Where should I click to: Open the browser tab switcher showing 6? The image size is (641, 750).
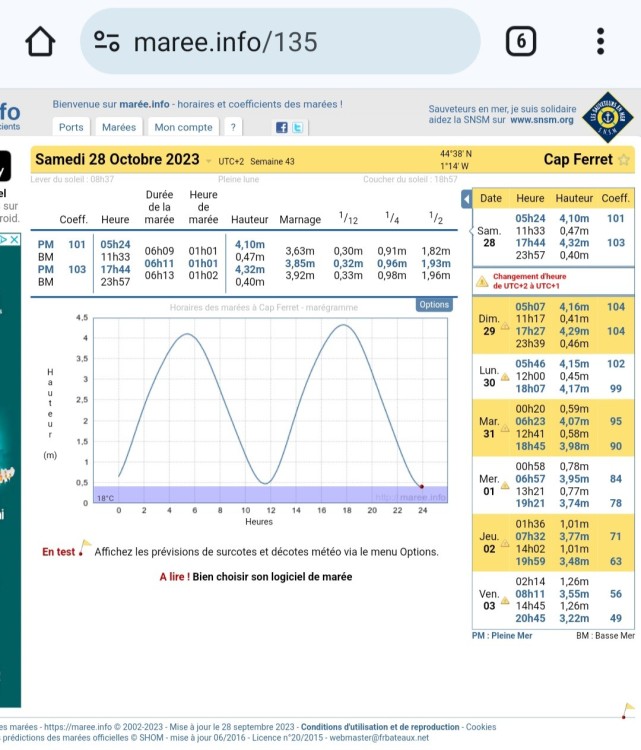coord(521,41)
